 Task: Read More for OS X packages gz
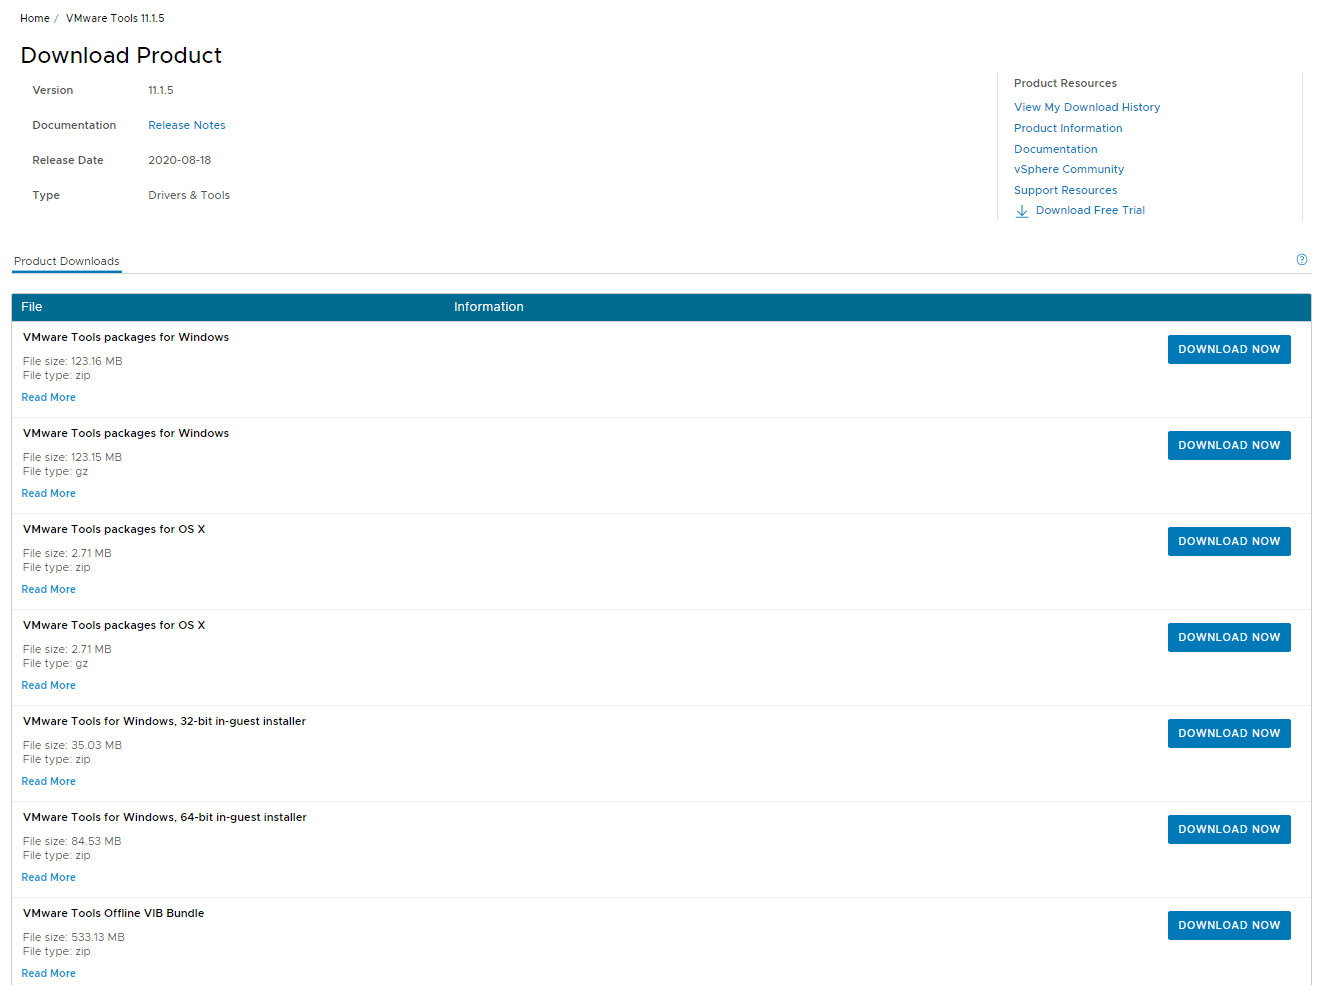[x=49, y=685]
